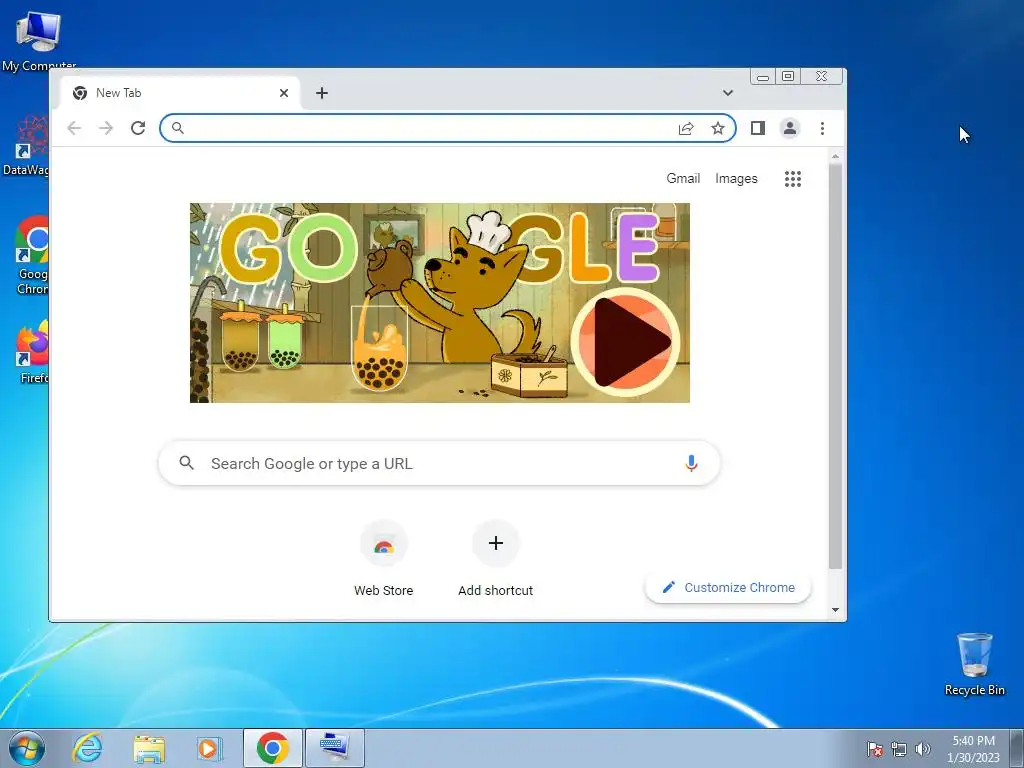The height and width of the screenshot is (768, 1024).
Task: Close the New Tab tab
Action: pos(283,93)
